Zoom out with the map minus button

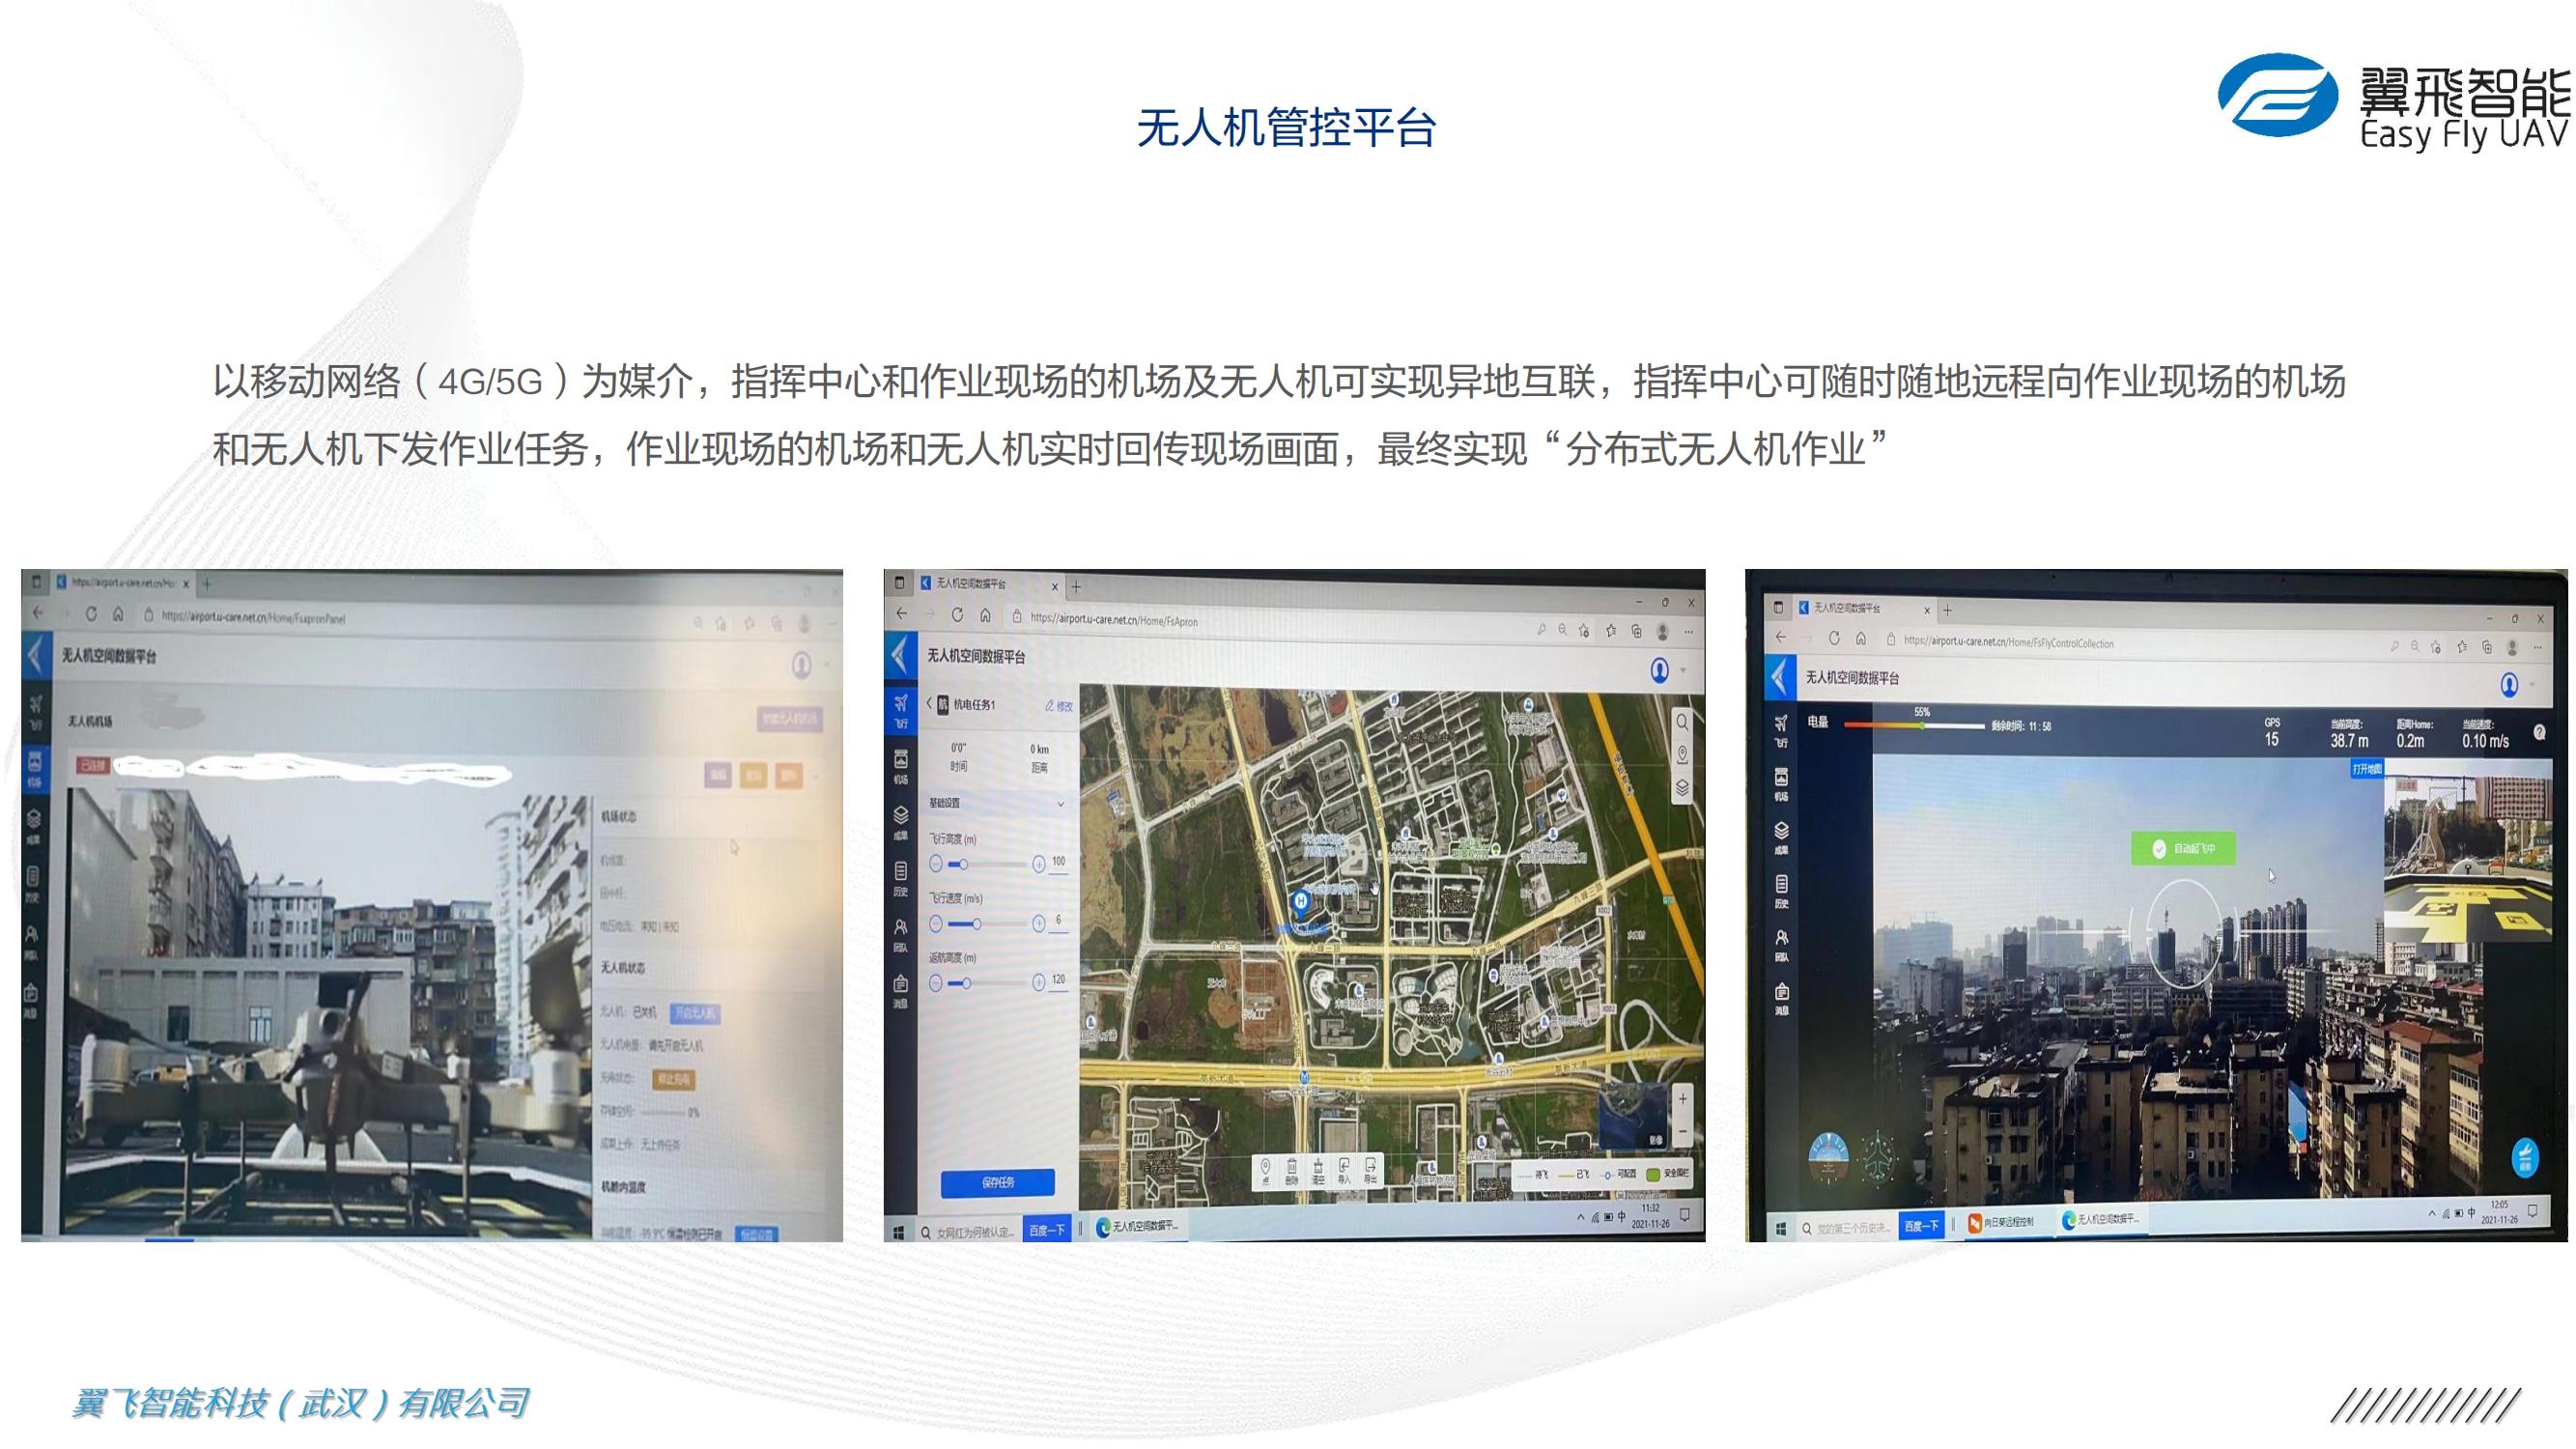pos(1683,1130)
